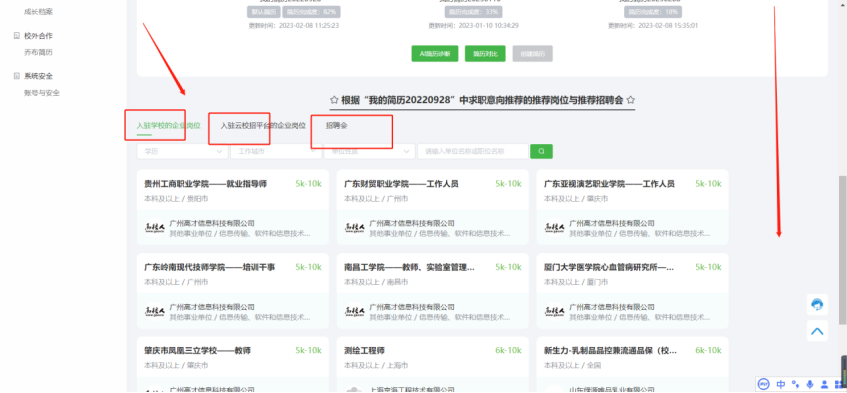Viewport: 847px width, 393px height.
Task: Open the 工作城市 dropdown filter
Action: [276, 151]
